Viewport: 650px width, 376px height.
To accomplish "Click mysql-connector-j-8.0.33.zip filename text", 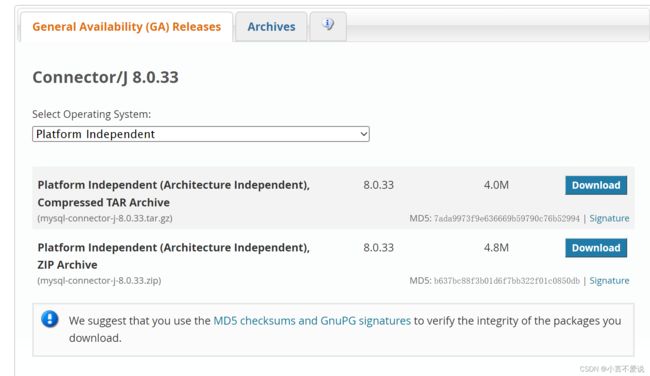I will point(99,281).
